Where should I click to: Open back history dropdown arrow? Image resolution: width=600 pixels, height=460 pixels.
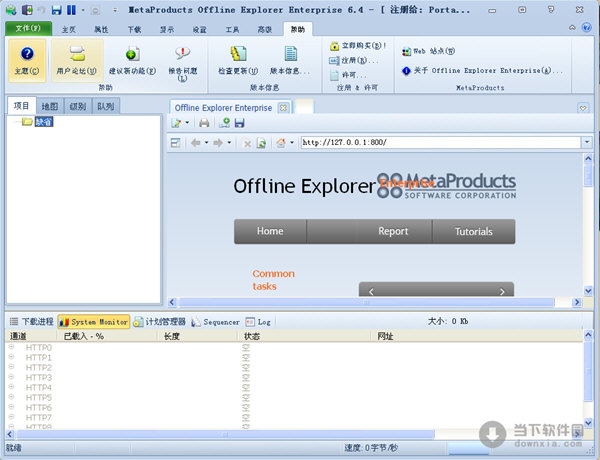coord(206,143)
